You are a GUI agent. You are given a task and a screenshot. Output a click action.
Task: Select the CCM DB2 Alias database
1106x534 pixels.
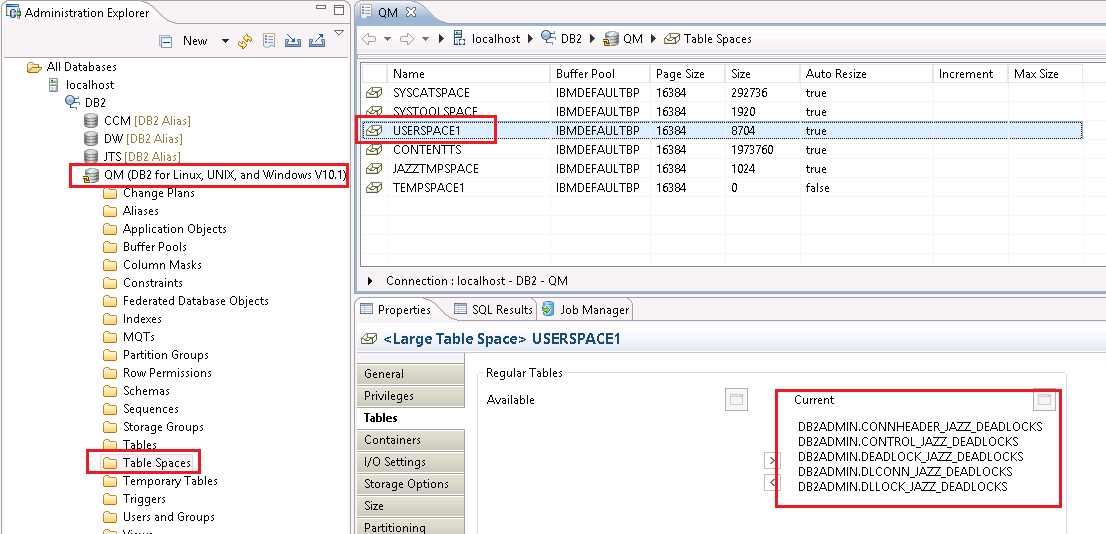click(137, 121)
